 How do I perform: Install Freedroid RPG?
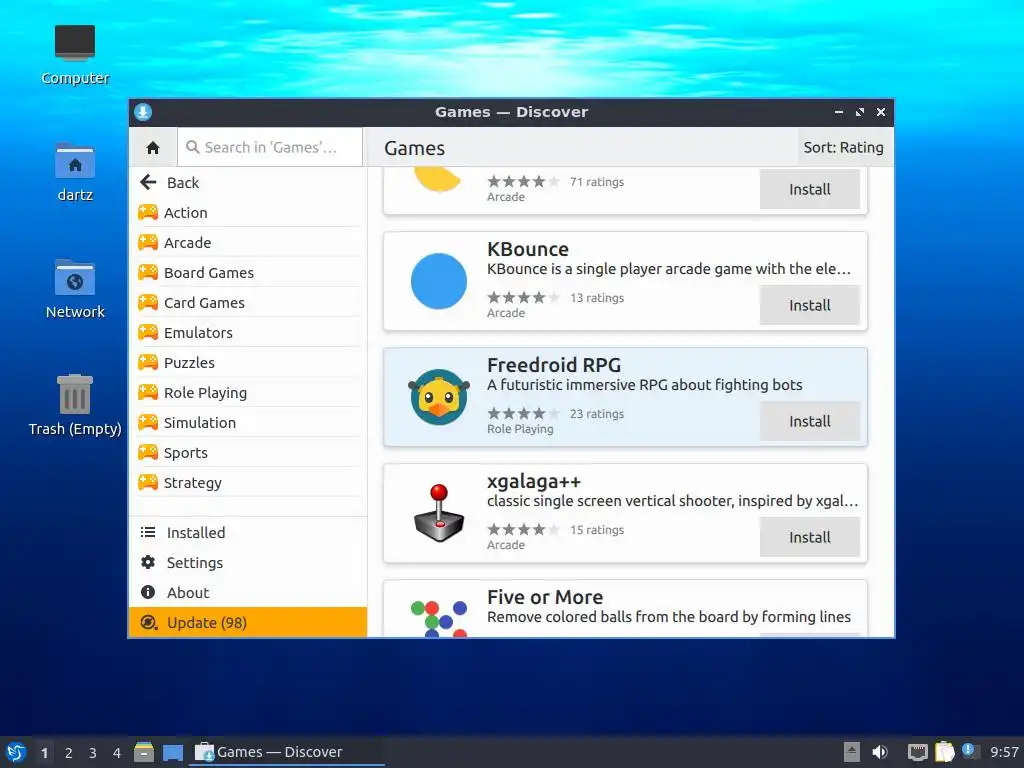(x=810, y=421)
